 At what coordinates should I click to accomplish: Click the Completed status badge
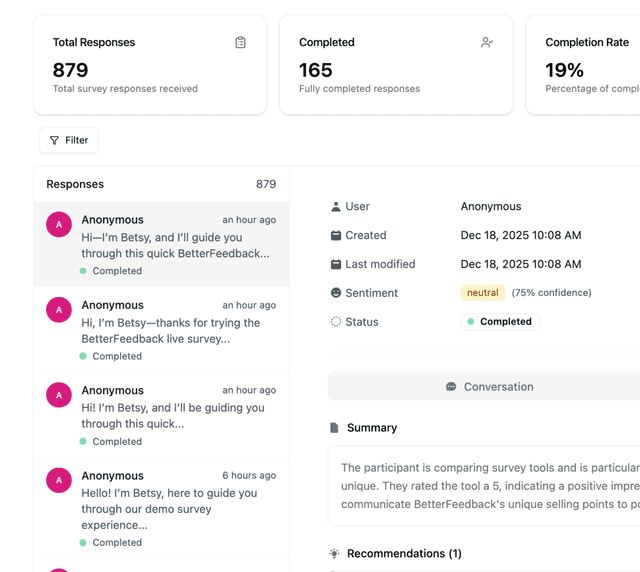pos(500,322)
